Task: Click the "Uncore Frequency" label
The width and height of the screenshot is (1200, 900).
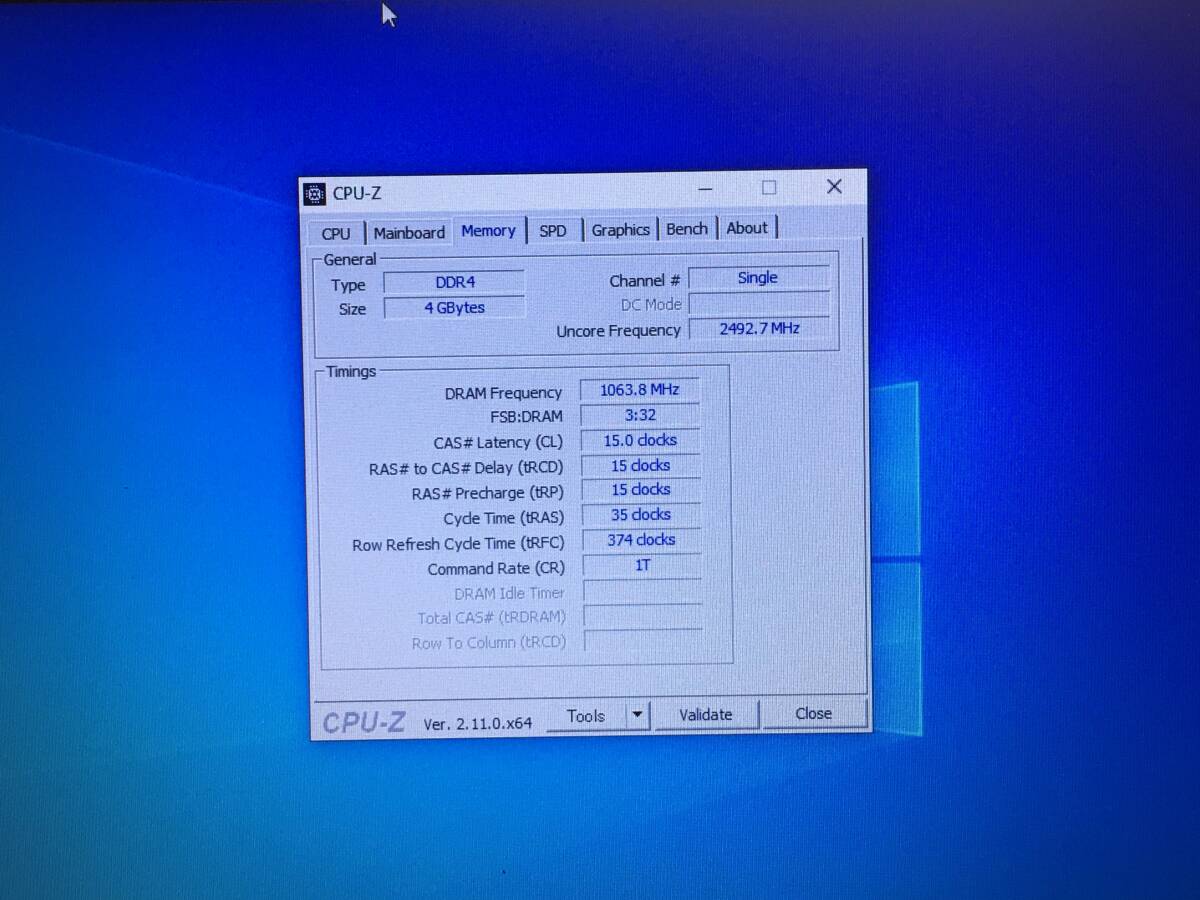Action: (x=618, y=331)
